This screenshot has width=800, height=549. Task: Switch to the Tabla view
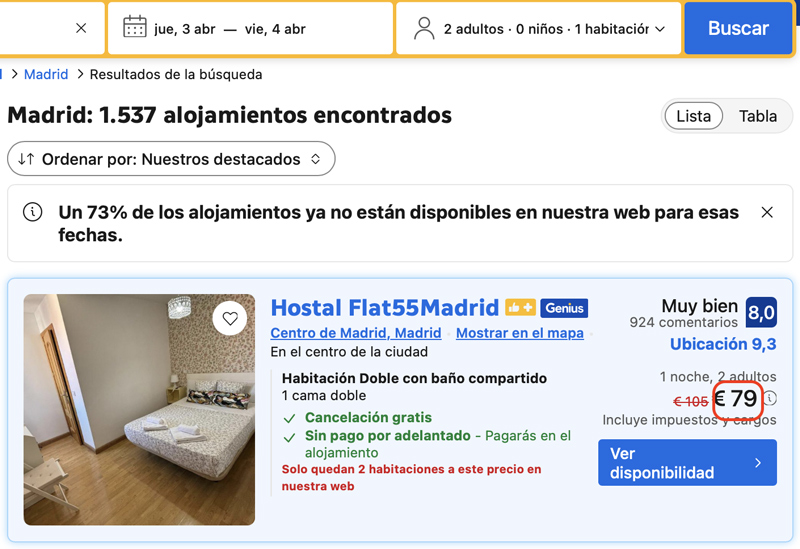758,116
